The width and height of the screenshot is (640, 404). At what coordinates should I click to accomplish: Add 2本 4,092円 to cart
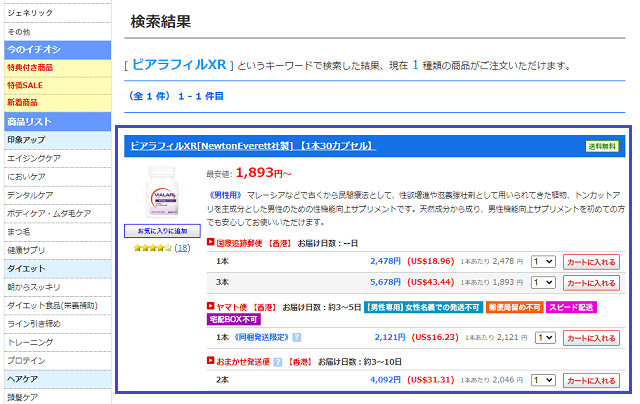tap(591, 381)
